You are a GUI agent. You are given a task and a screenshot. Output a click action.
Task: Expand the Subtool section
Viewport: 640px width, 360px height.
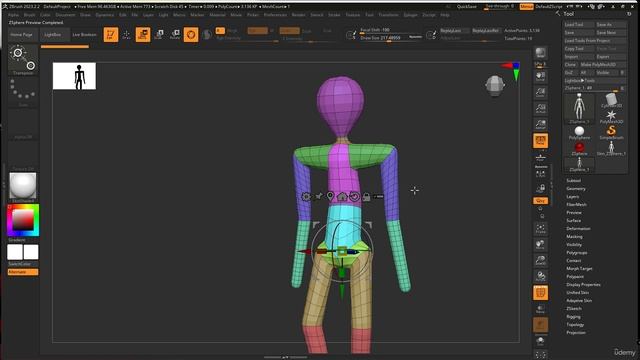coord(573,180)
